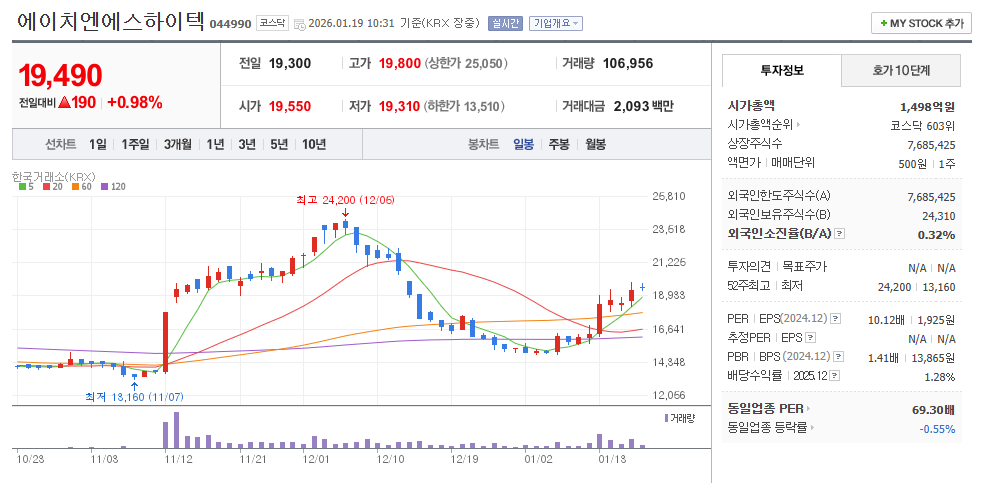Click the 시가 value 19,550
The height and width of the screenshot is (483, 988).
[x=289, y=106]
